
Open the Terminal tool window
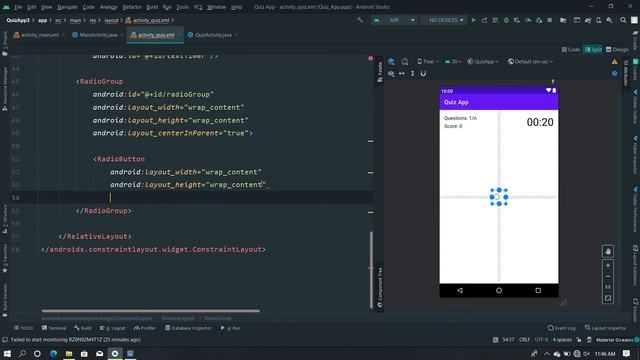(x=54, y=328)
